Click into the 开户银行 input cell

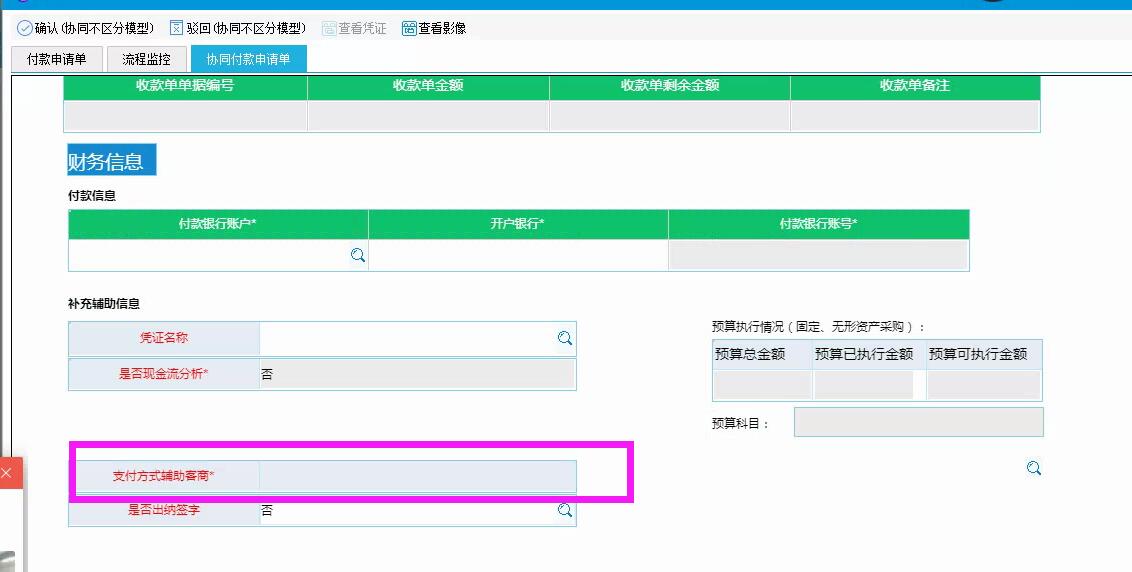pos(518,256)
